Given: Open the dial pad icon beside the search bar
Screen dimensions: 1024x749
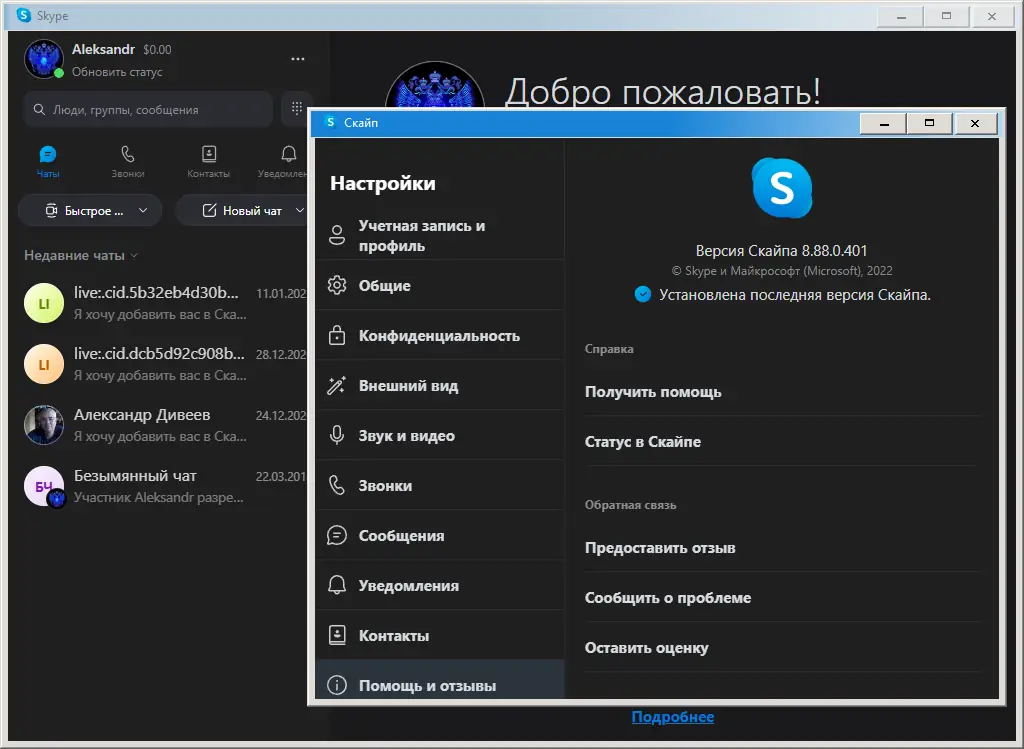Looking at the screenshot, I should click(297, 108).
